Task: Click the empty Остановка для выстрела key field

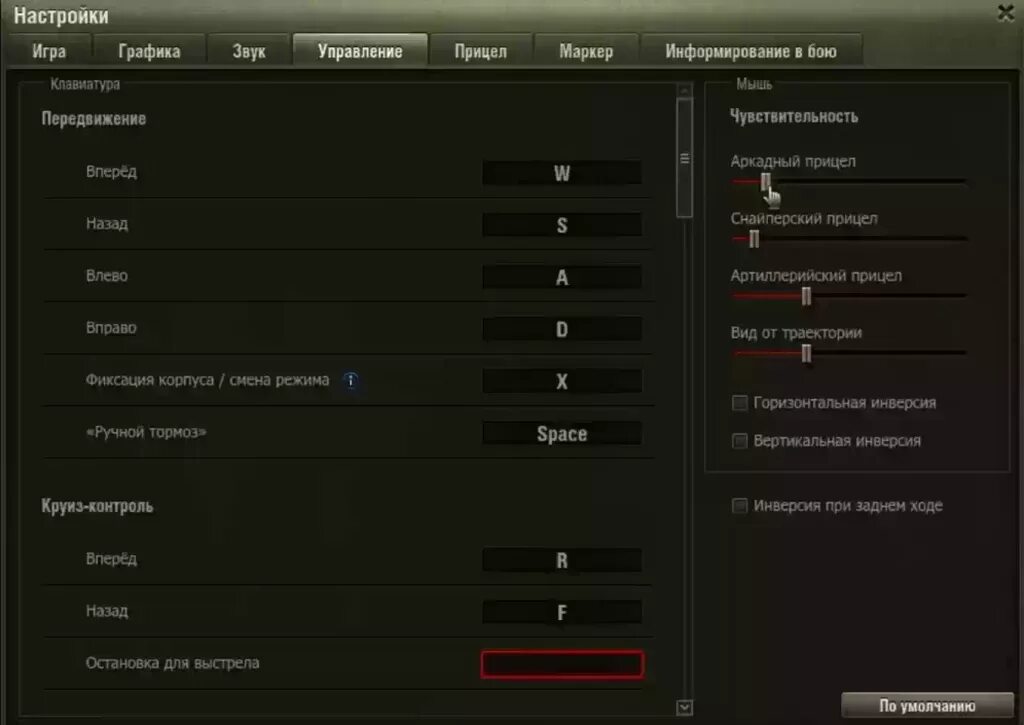Action: (562, 664)
